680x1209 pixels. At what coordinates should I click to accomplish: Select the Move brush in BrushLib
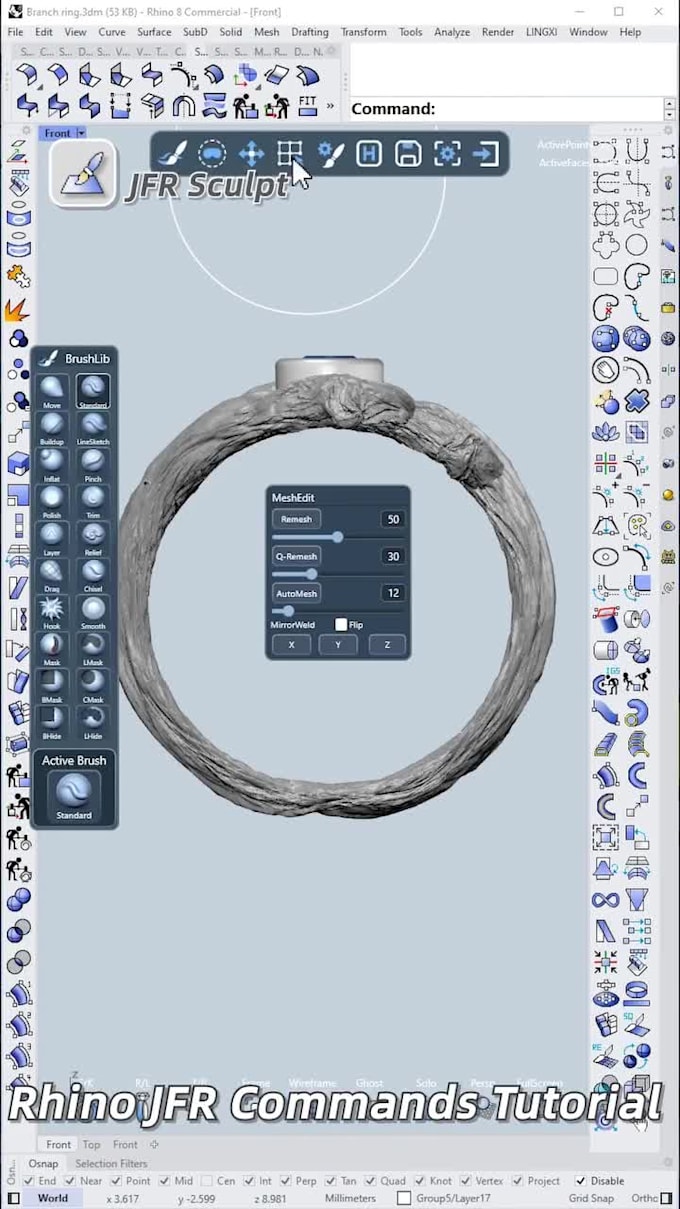52,389
